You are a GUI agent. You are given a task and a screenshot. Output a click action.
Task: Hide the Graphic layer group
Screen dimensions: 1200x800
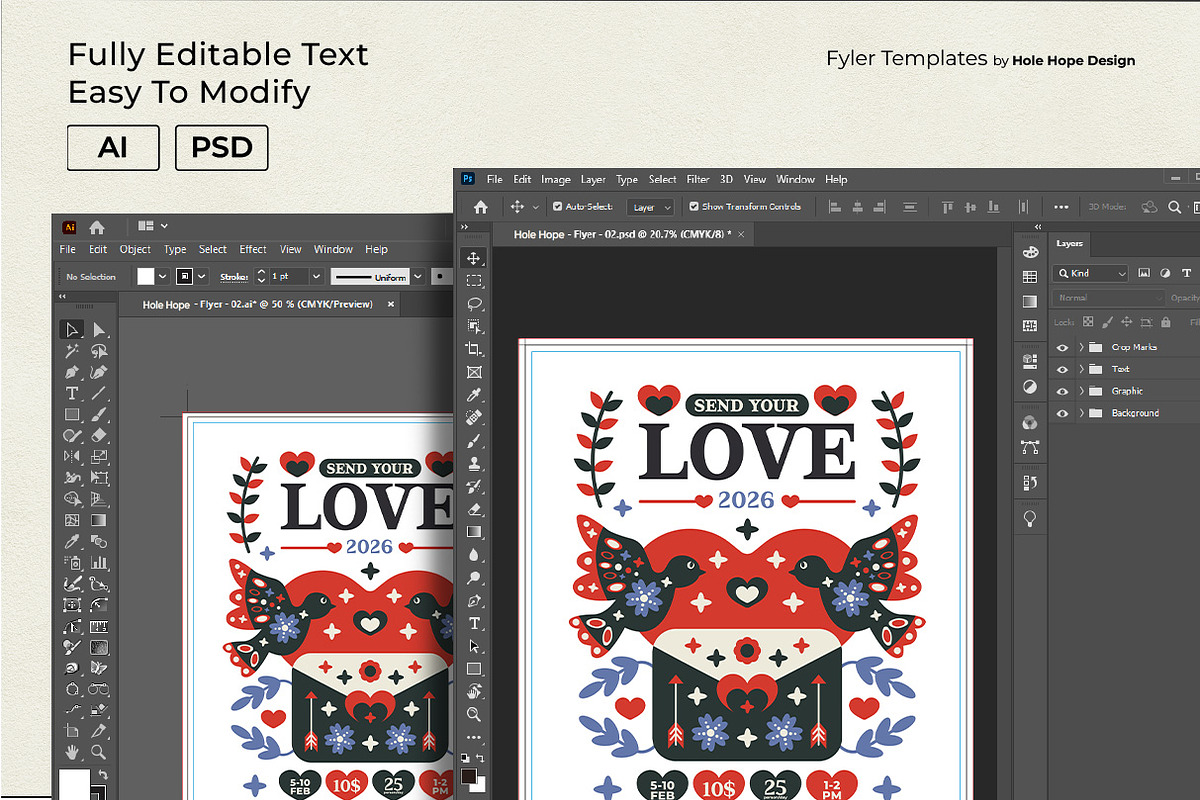click(1062, 391)
